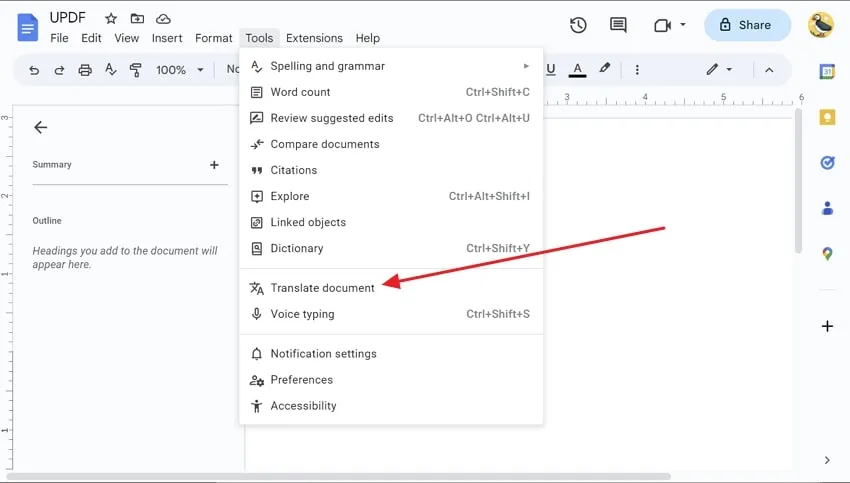Toggle underline formatting
850x483 pixels.
[551, 70]
